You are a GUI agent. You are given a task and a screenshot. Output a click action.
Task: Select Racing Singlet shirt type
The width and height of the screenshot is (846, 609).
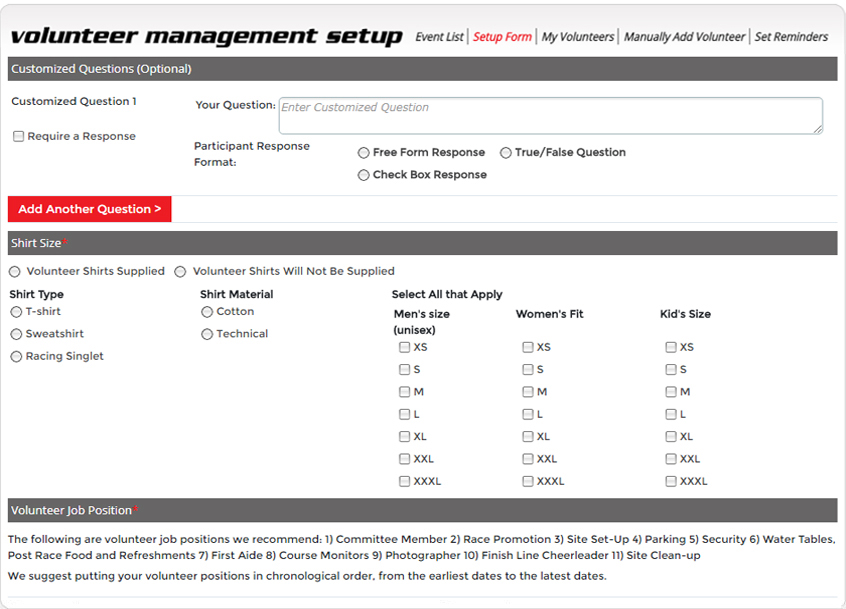pyautogui.click(x=16, y=357)
